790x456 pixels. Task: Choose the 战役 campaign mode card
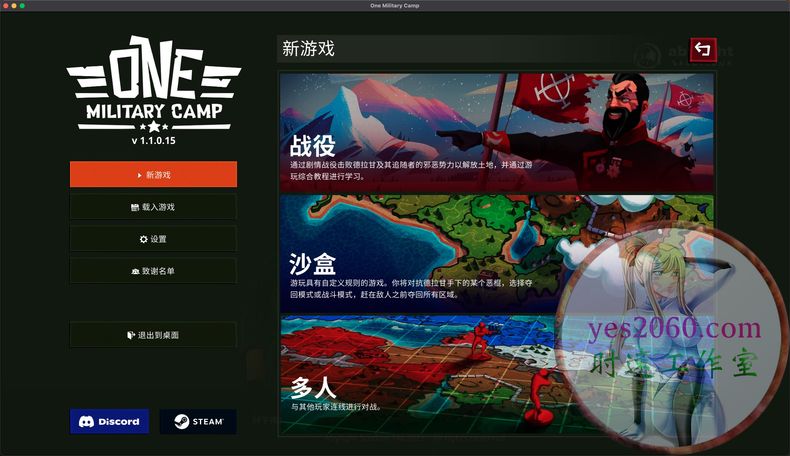tap(496, 131)
